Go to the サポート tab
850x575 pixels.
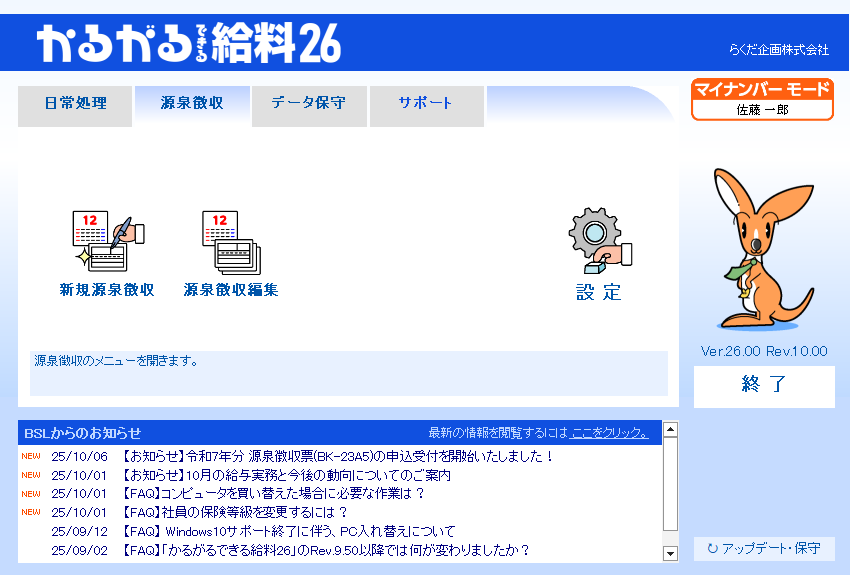[425, 103]
